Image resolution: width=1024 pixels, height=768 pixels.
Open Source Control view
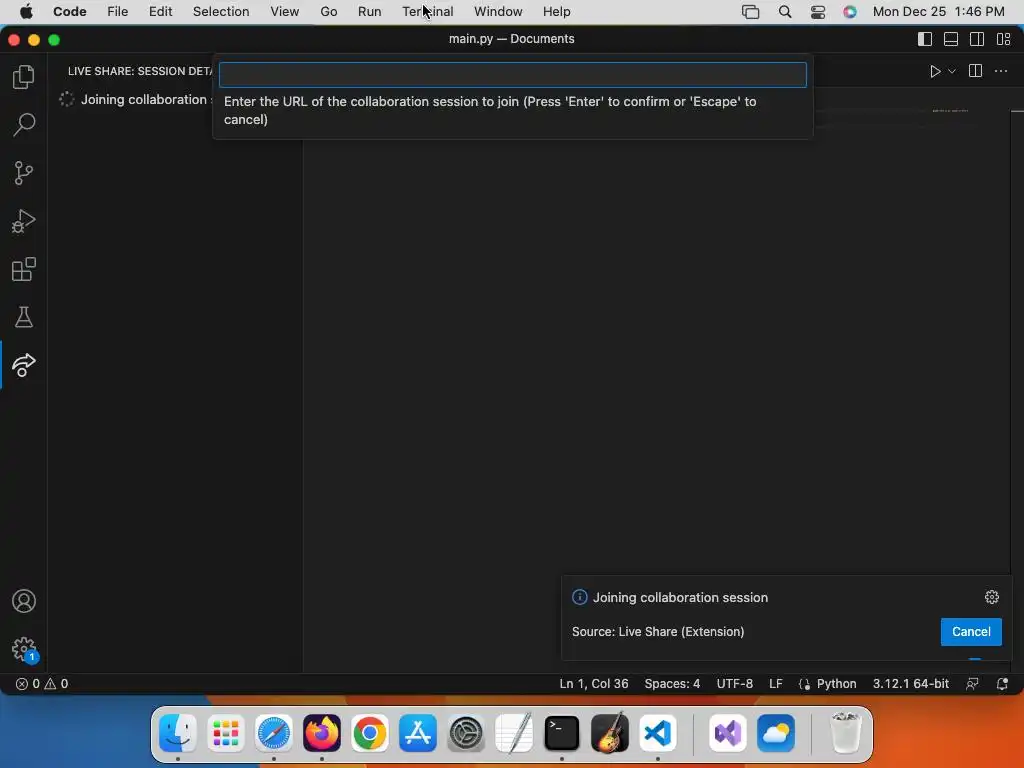[x=24, y=173]
